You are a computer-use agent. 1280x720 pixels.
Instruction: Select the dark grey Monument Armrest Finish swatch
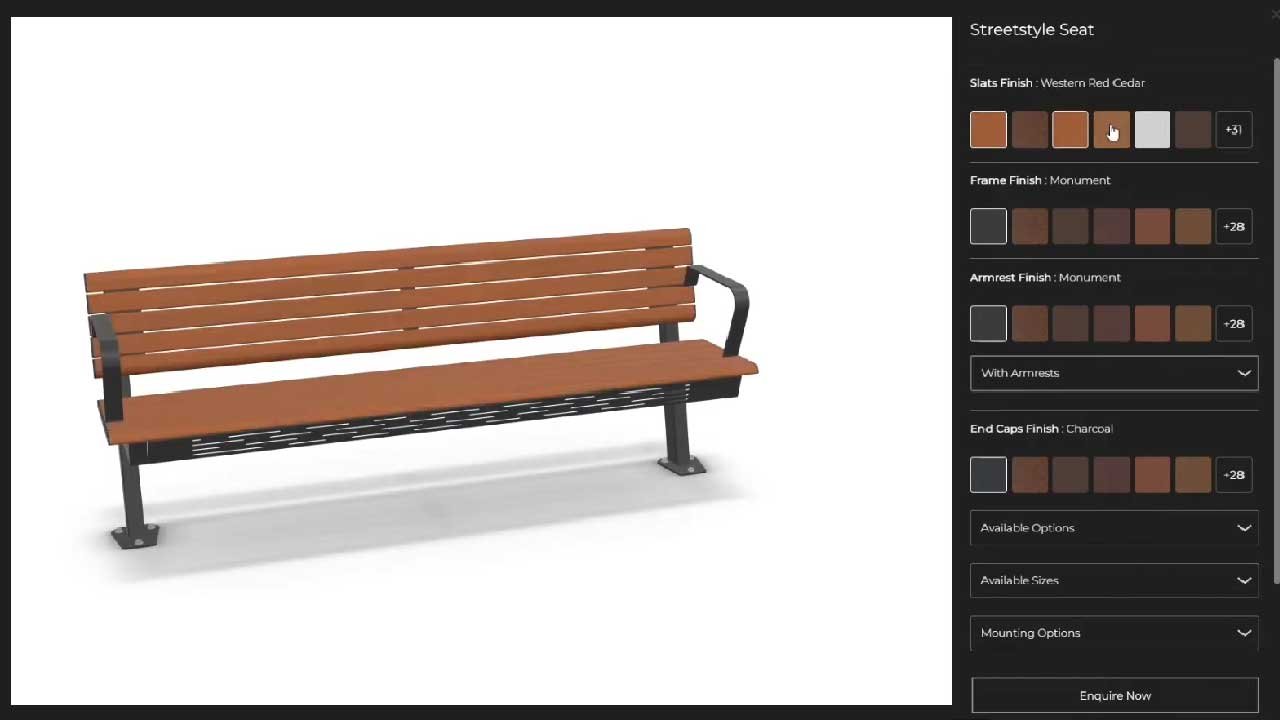tap(988, 324)
